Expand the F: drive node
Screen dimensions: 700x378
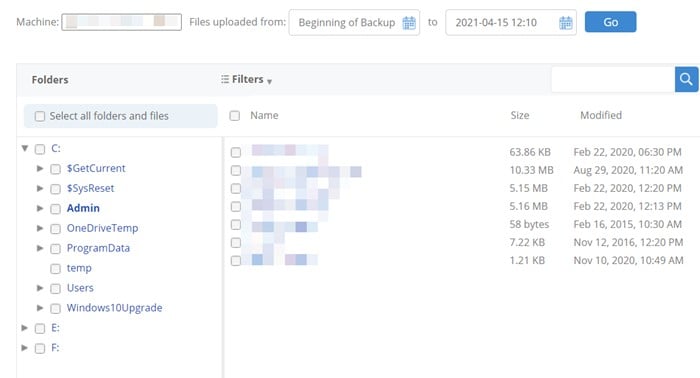[25, 348]
